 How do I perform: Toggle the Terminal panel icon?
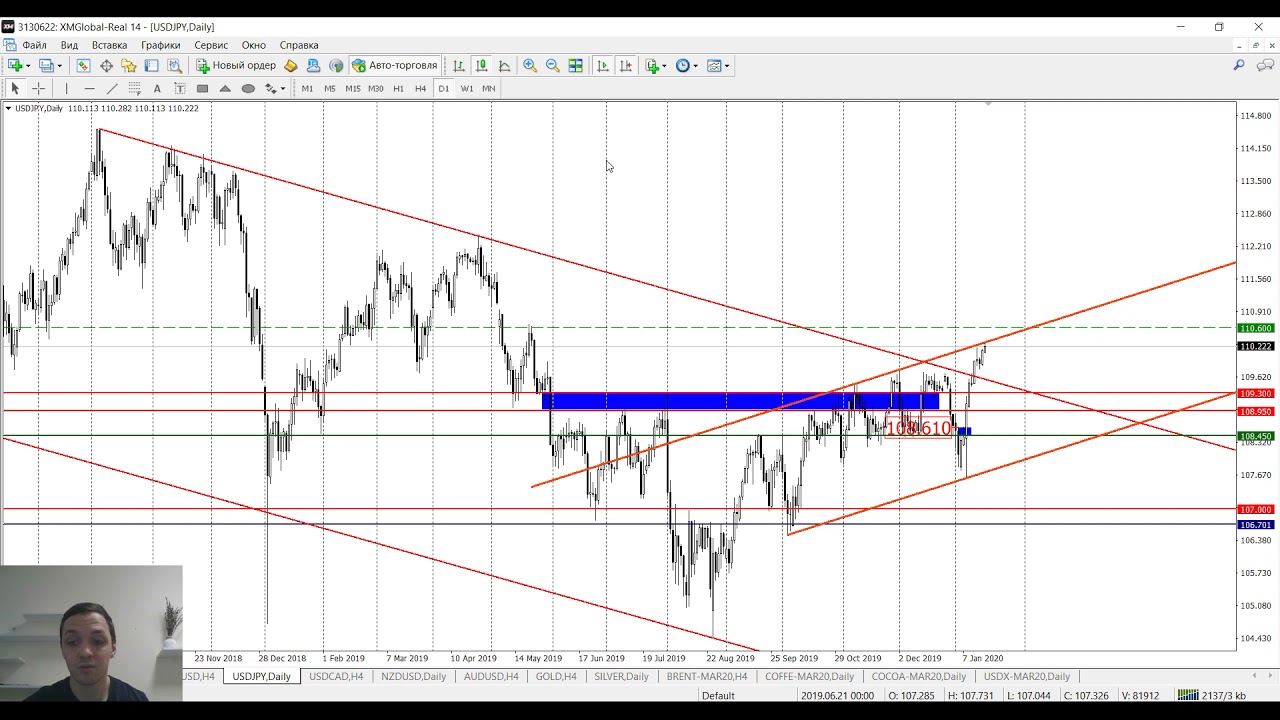tap(152, 65)
